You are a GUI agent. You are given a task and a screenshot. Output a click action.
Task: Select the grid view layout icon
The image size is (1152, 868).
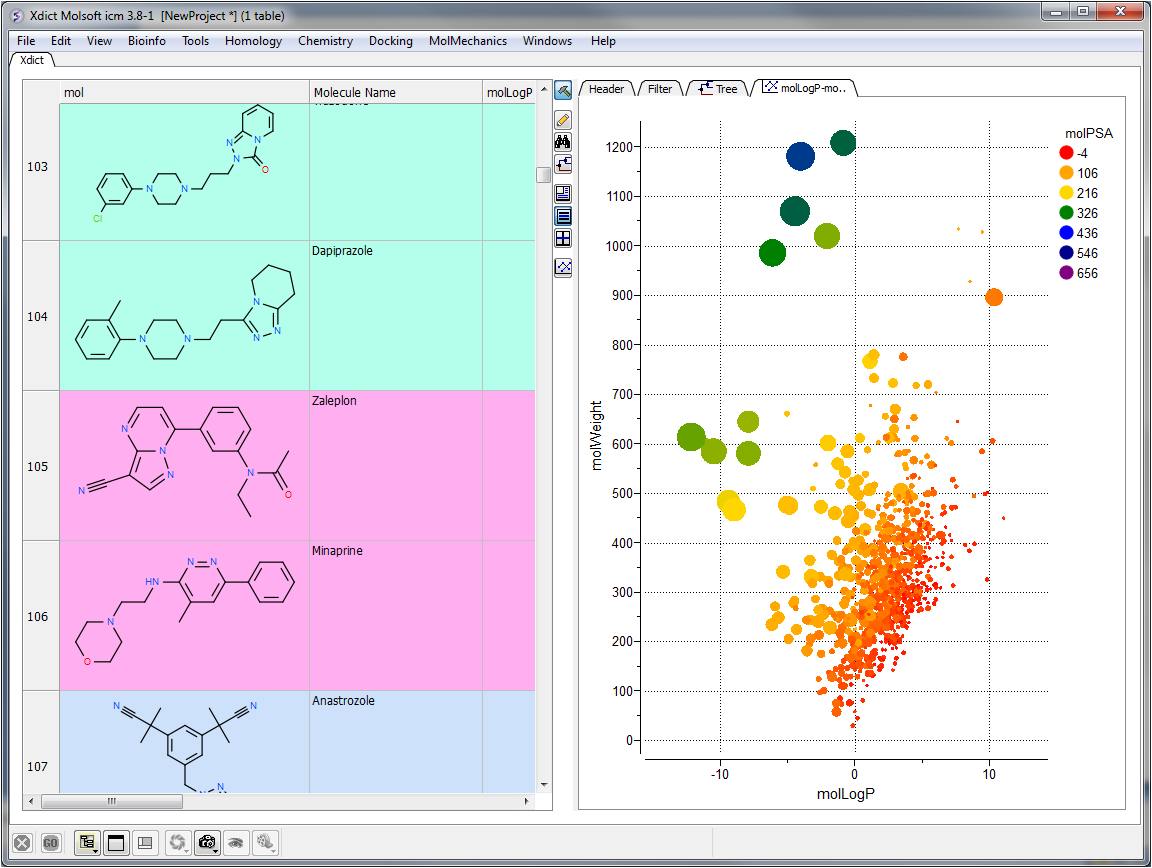tap(563, 238)
